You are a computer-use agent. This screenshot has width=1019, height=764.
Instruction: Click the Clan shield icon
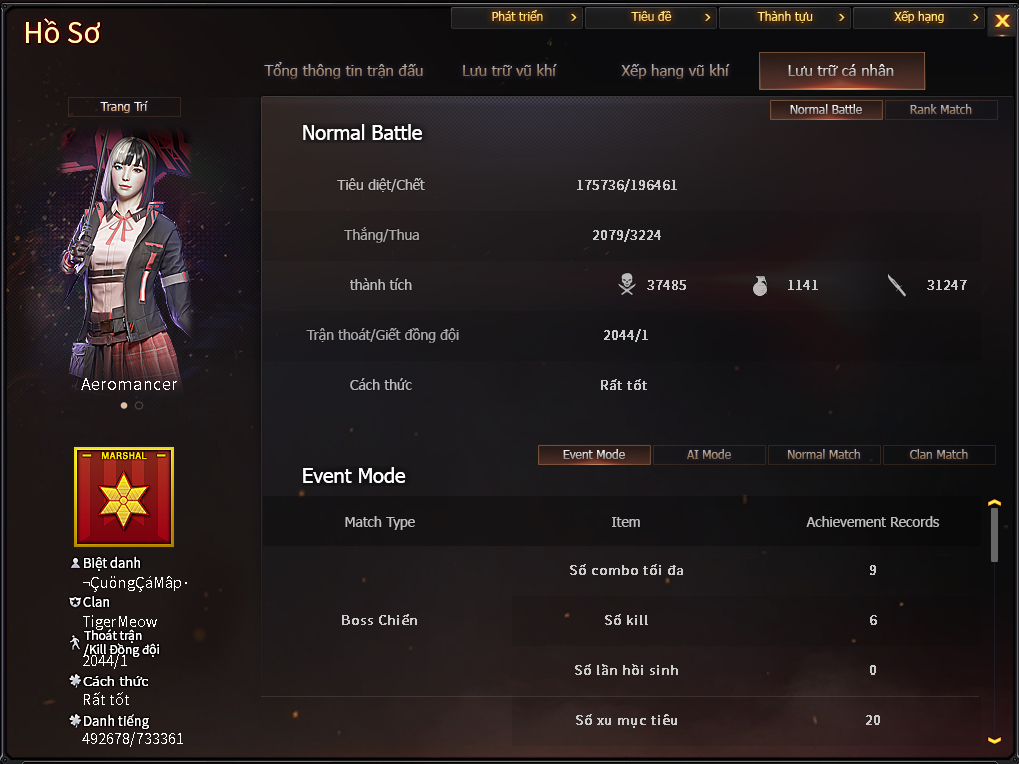tap(75, 602)
